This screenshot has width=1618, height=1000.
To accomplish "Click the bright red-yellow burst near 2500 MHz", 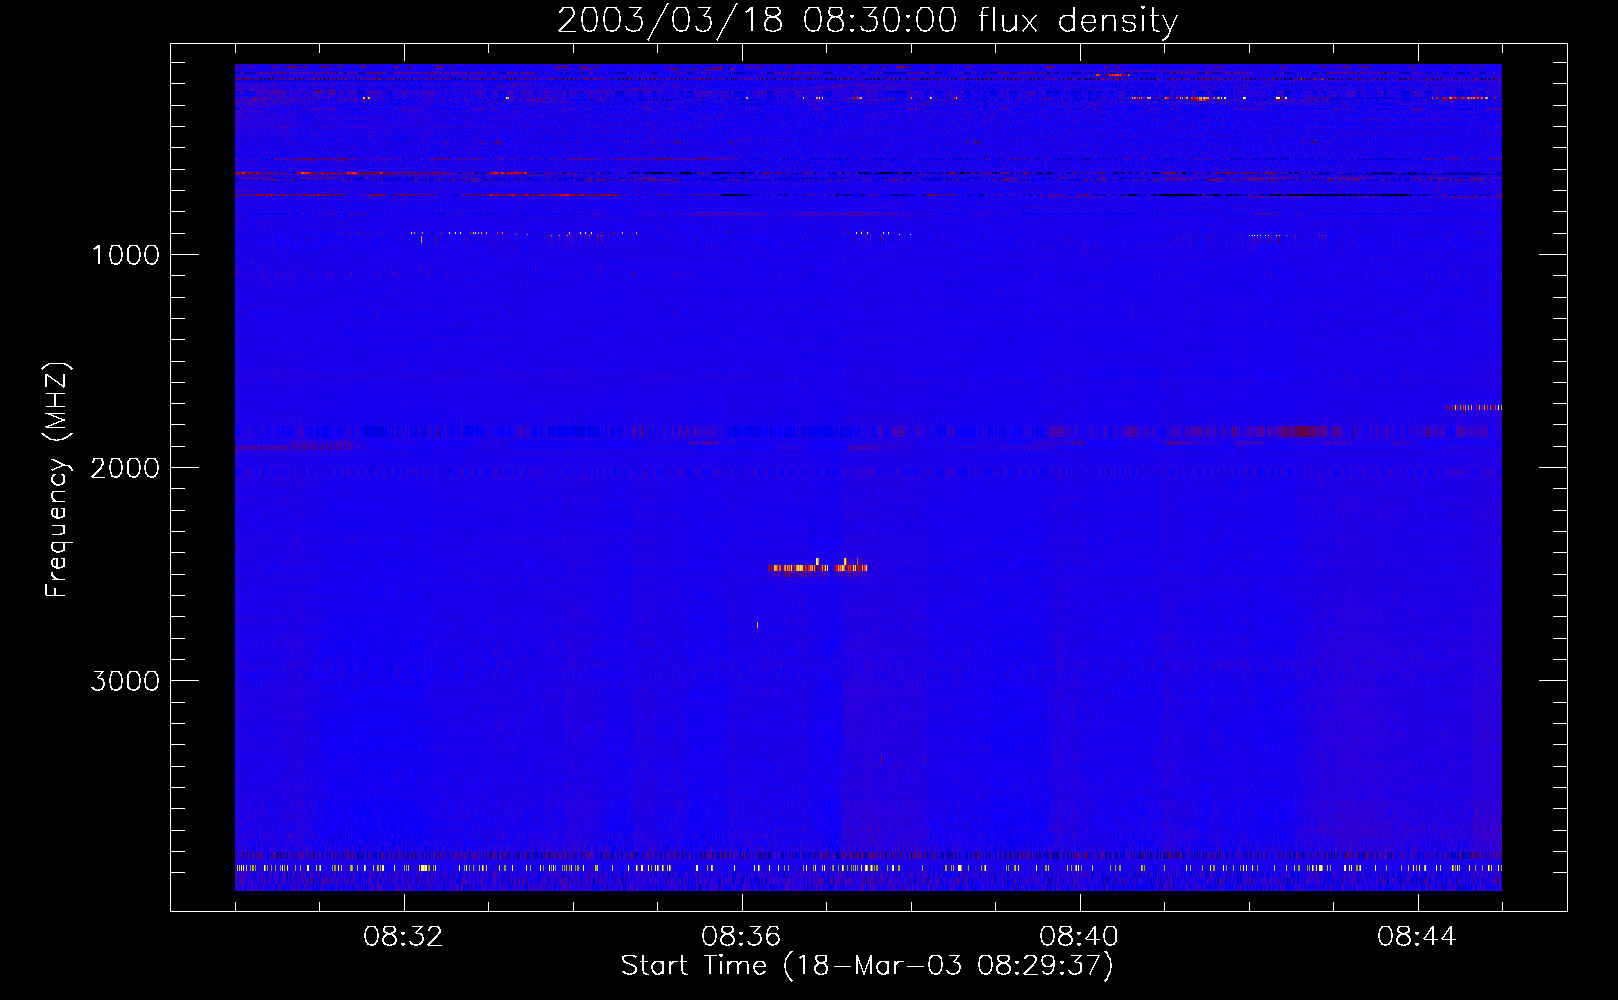I will pos(817,567).
